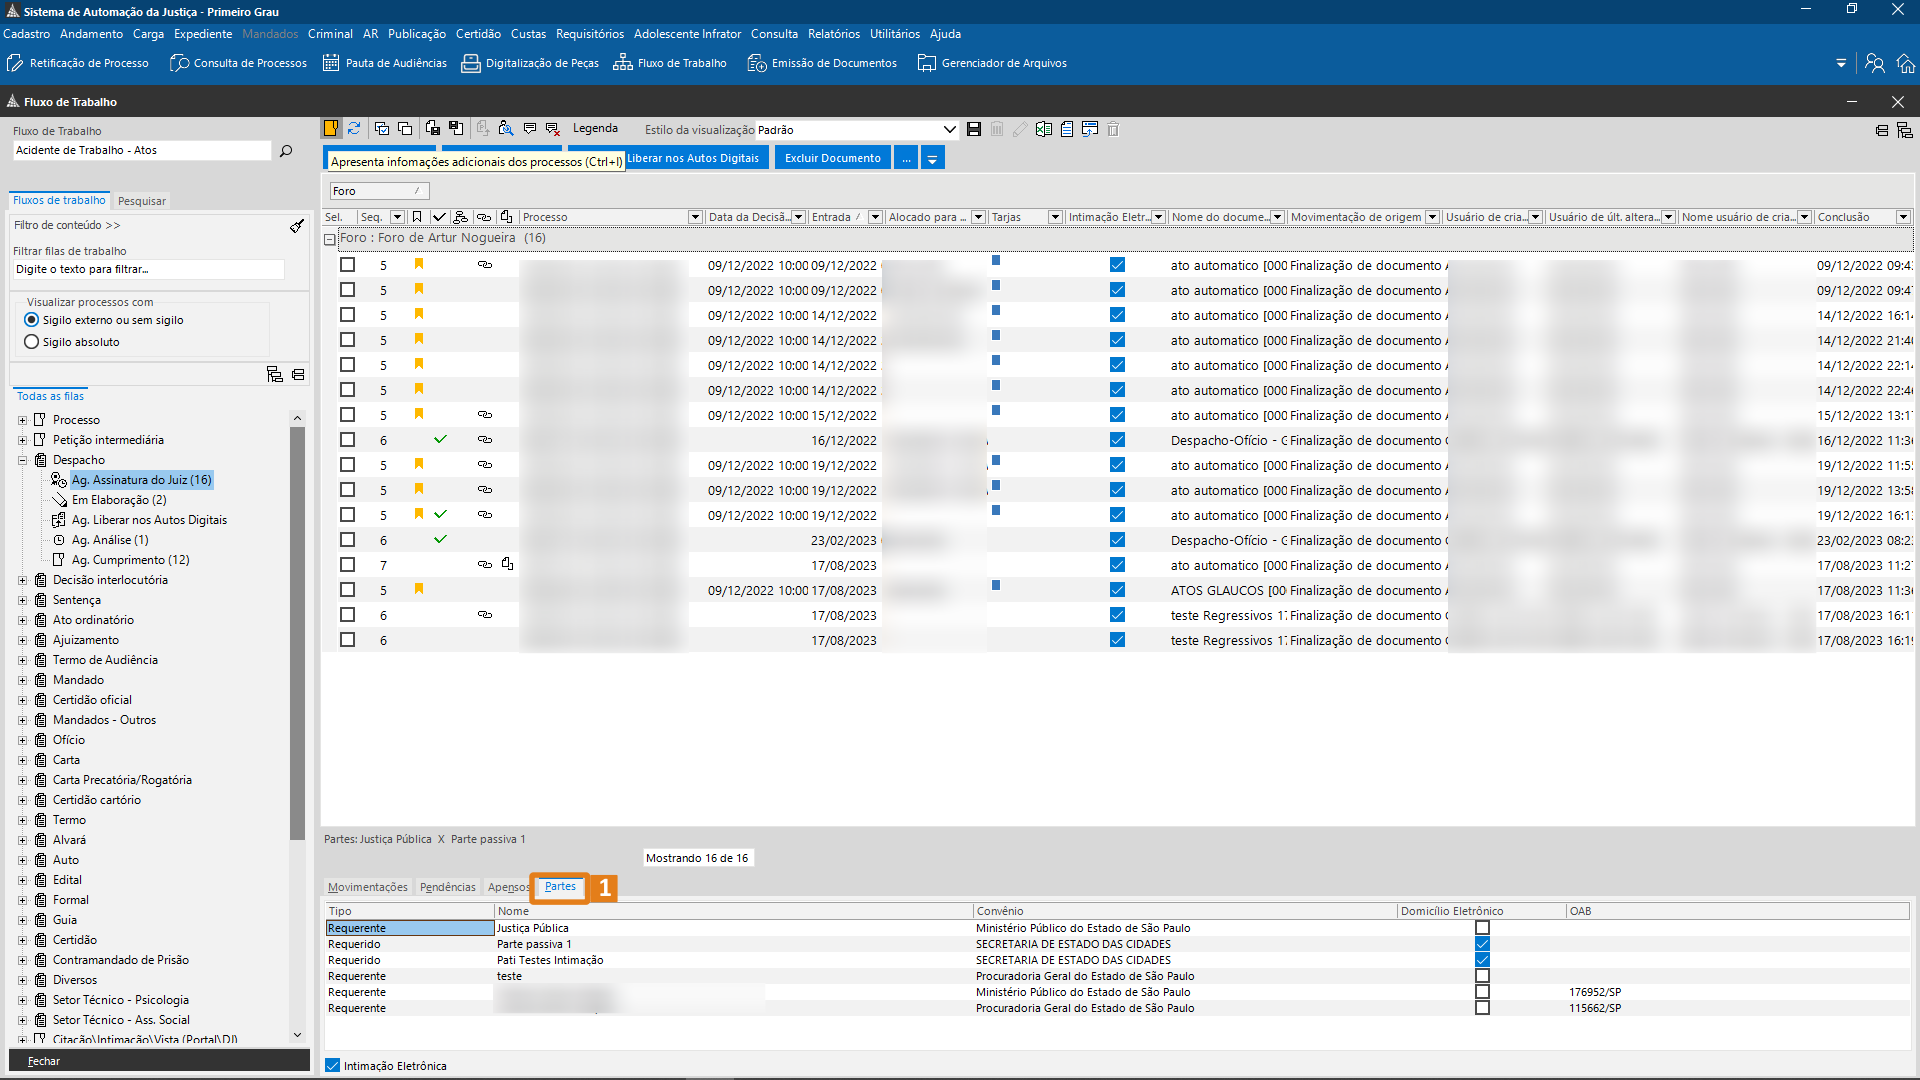Collapse the Despacho tree node
1920x1080 pixels.
[x=22, y=460]
